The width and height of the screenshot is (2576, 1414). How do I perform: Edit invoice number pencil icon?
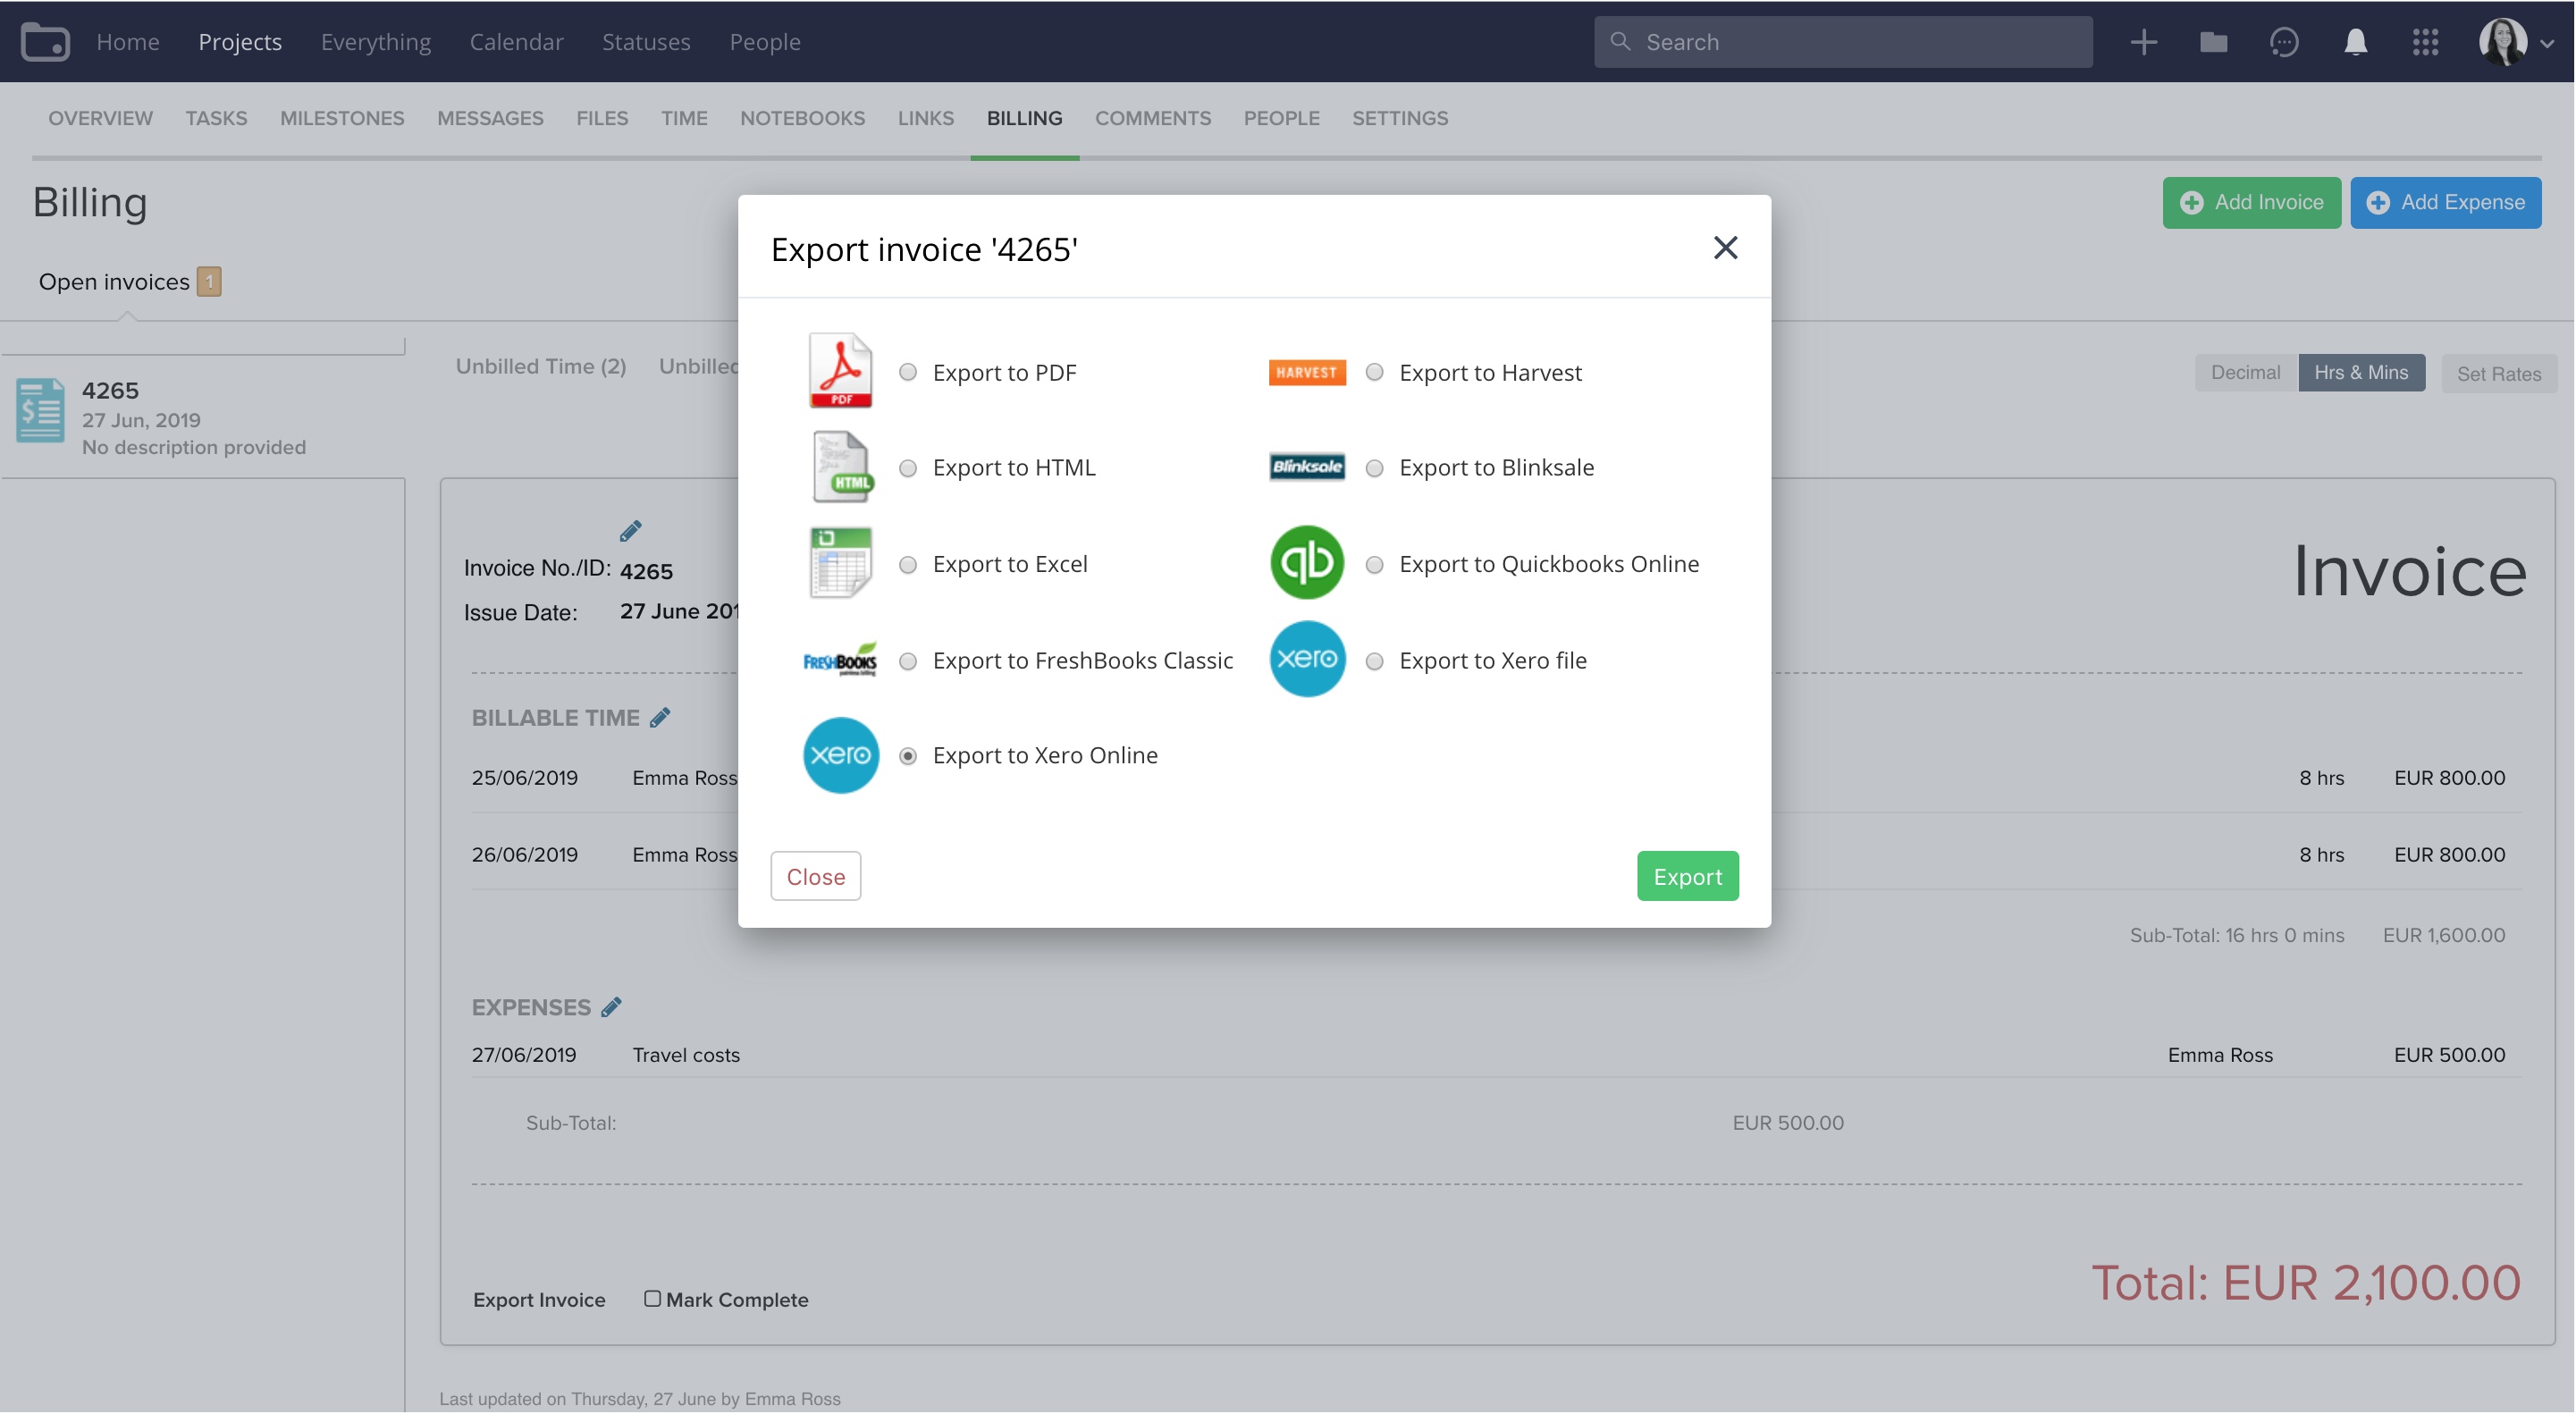[x=630, y=530]
